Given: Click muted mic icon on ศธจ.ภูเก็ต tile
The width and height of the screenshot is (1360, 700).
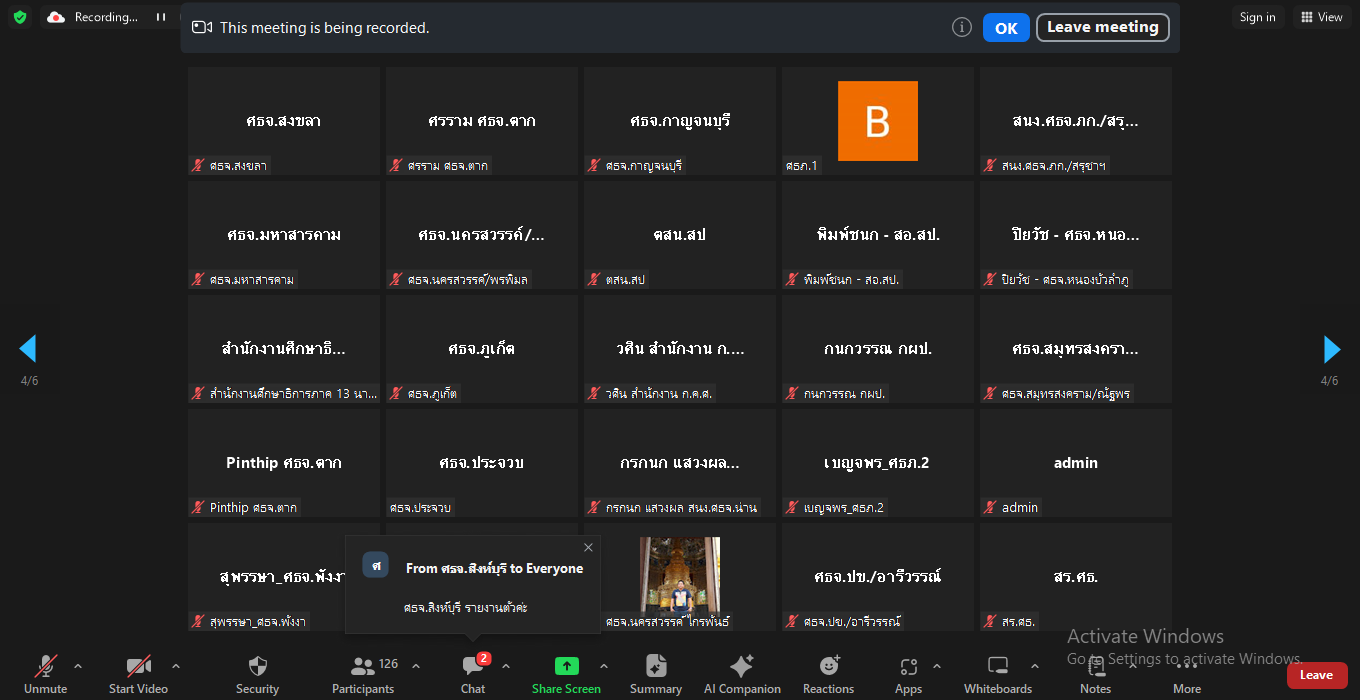Looking at the screenshot, I should point(397,393).
